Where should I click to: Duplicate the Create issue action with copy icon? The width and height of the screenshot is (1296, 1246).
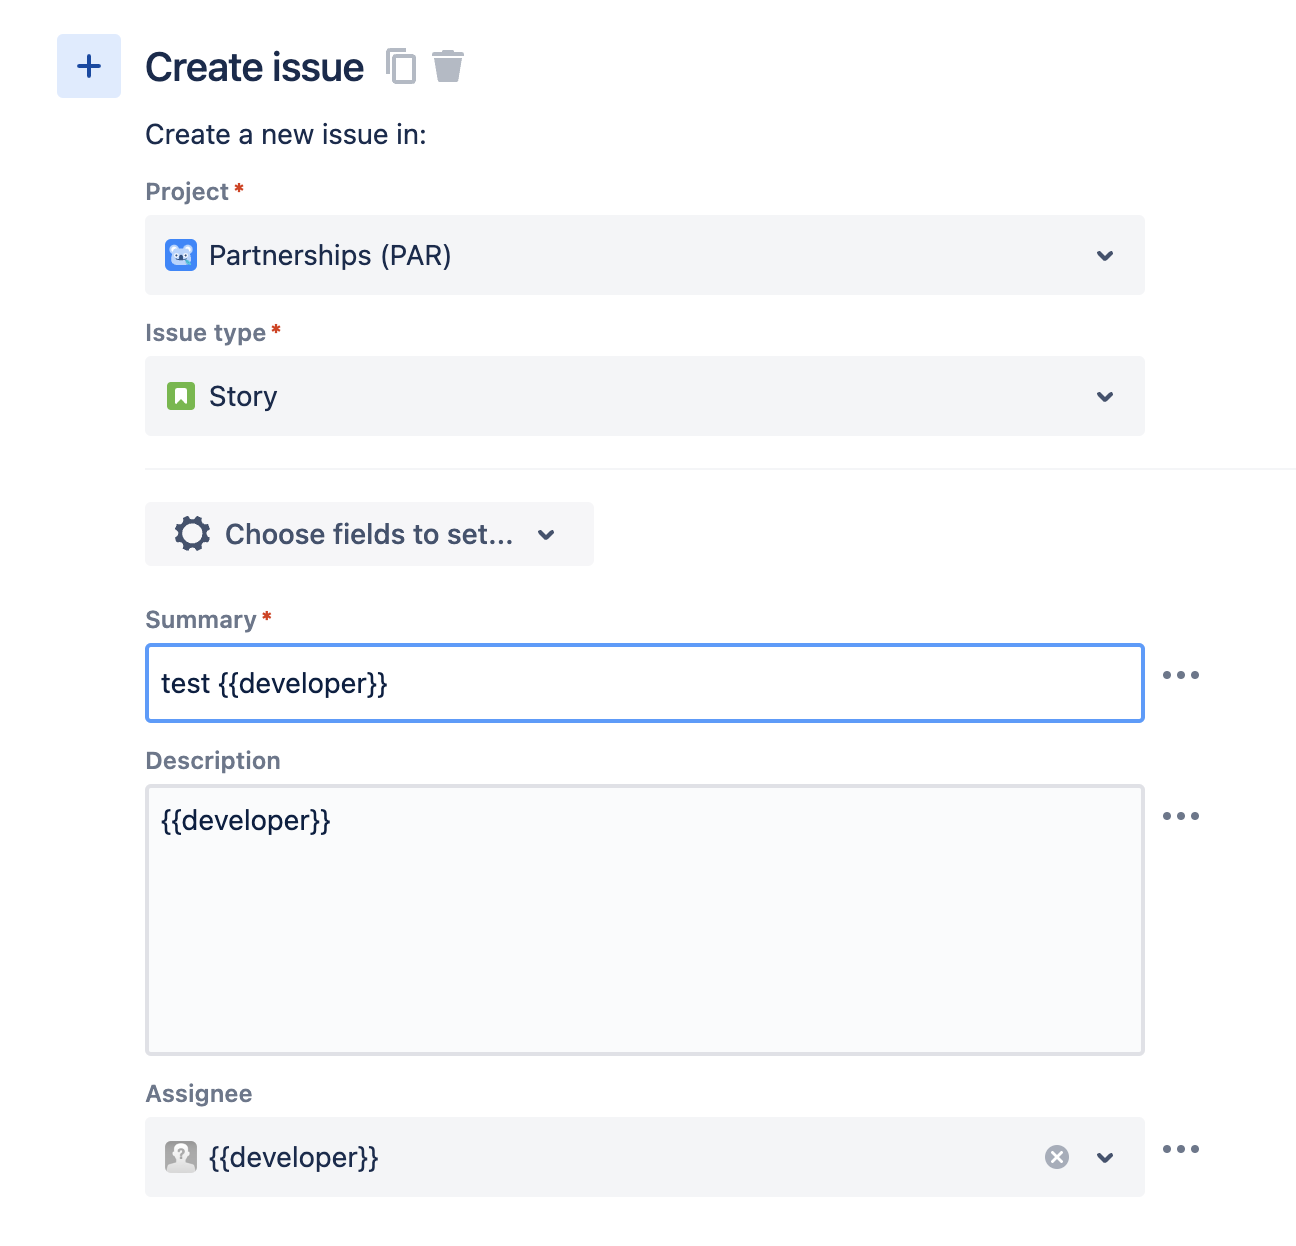click(x=401, y=66)
